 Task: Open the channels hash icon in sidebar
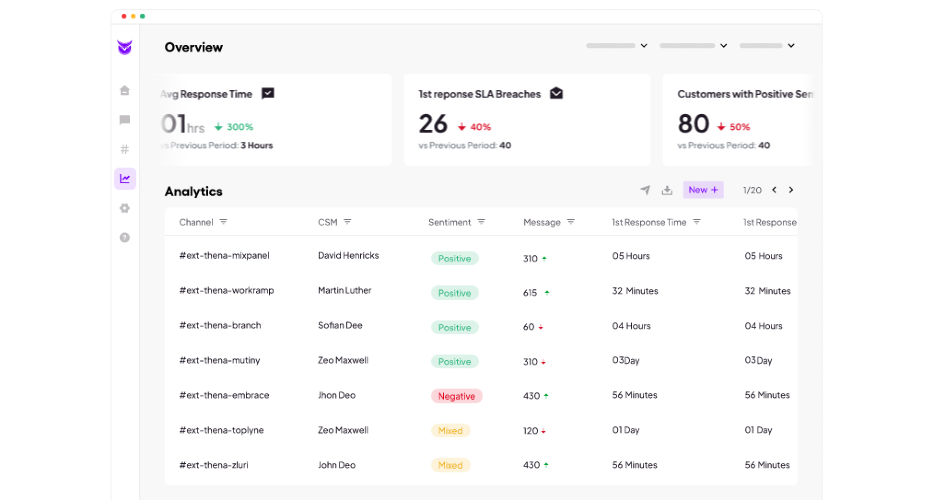point(124,149)
